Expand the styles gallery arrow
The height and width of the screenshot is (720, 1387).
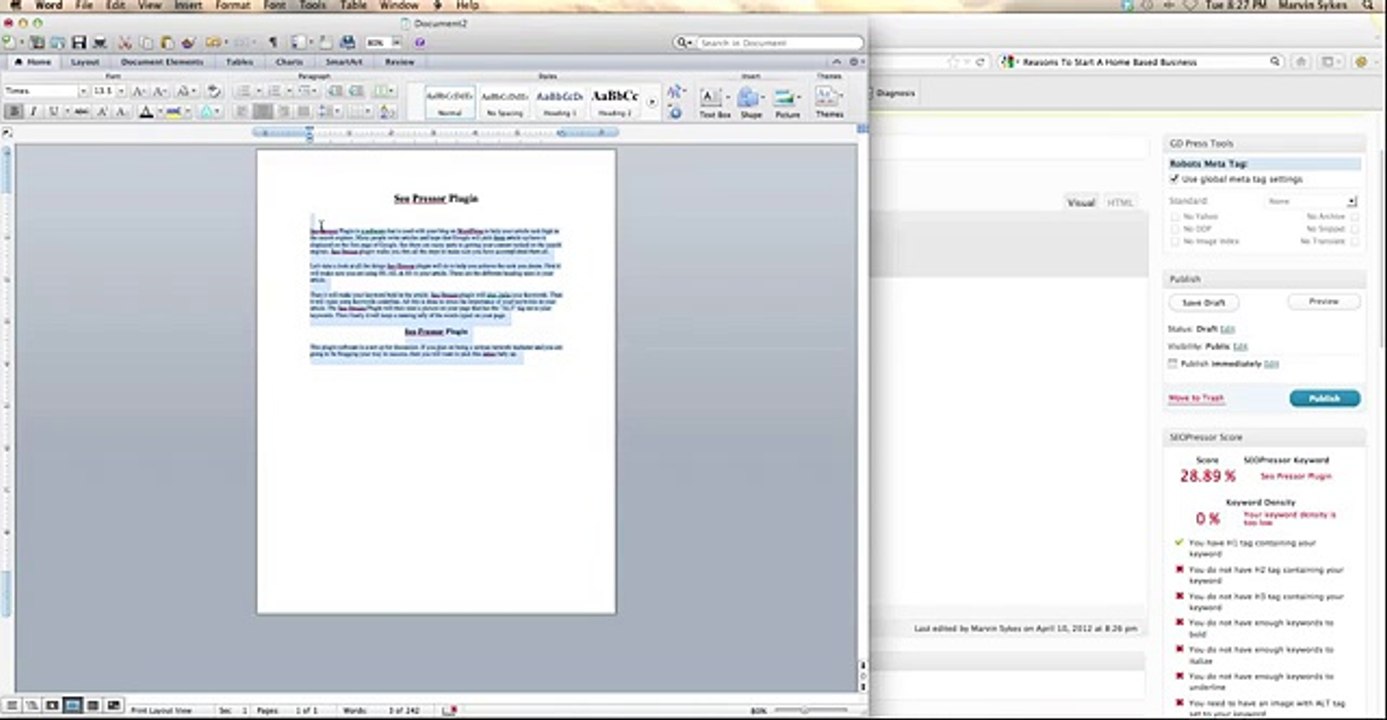(652, 101)
